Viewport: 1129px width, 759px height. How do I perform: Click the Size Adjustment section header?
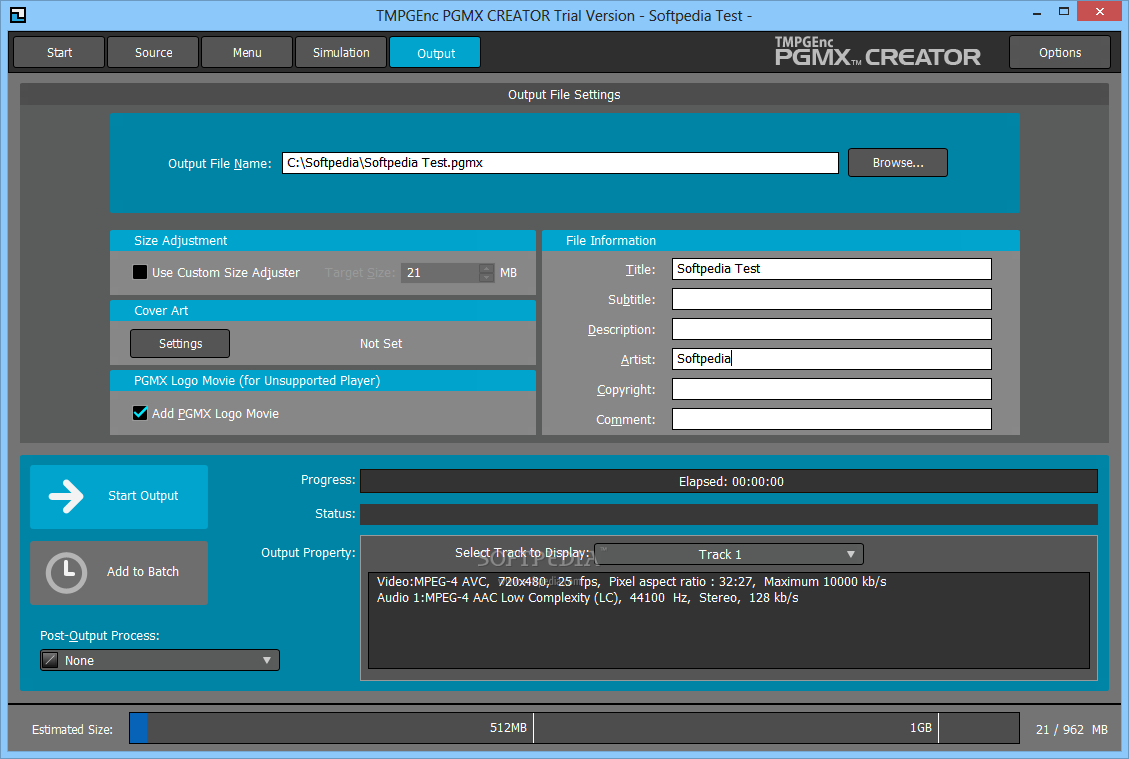323,241
